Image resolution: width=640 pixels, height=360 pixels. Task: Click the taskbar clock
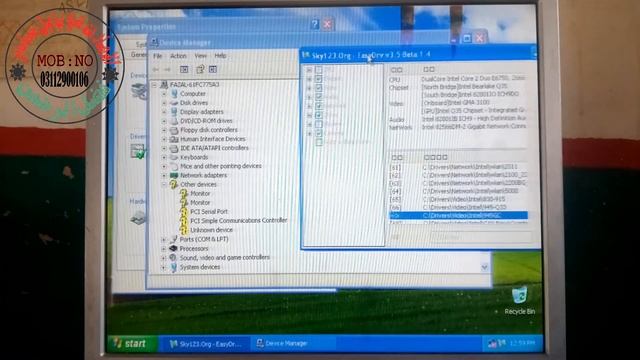pos(522,343)
